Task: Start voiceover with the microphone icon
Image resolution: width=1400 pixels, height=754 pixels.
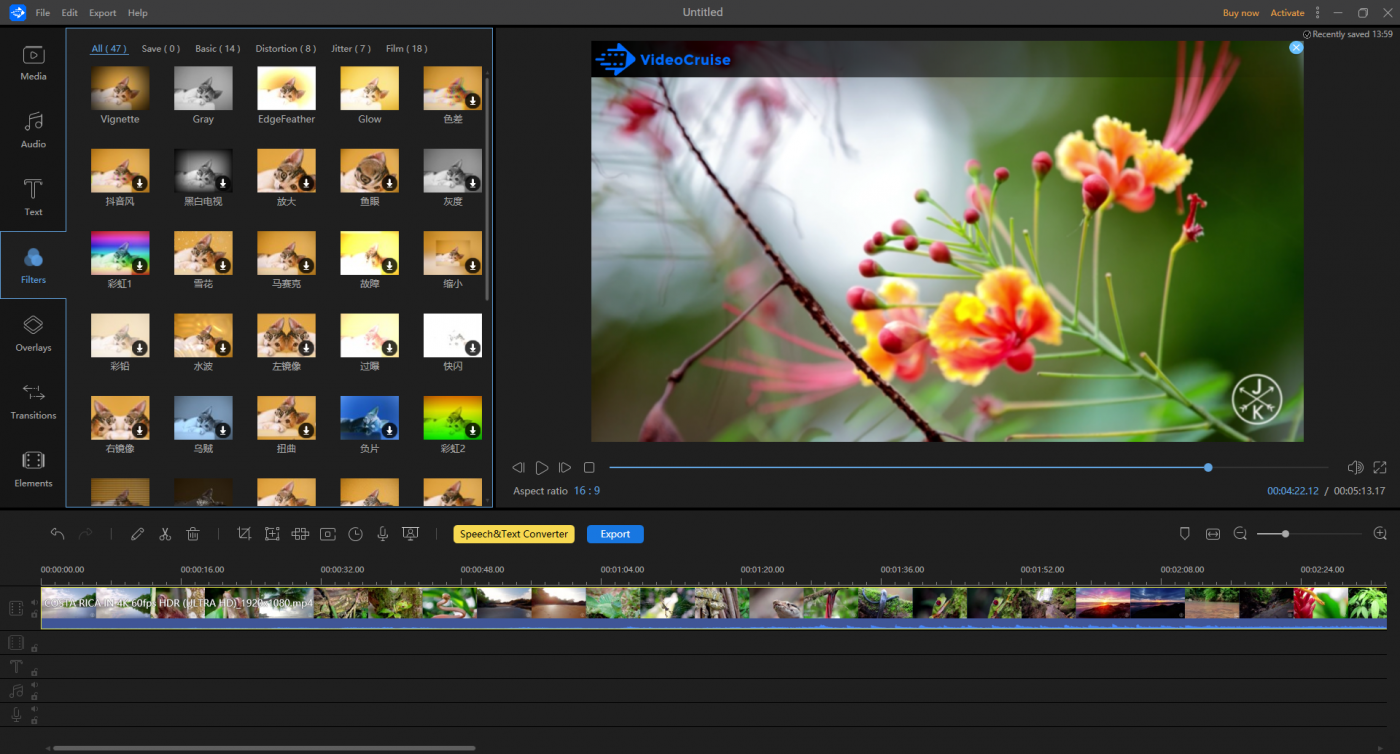Action: click(x=382, y=534)
